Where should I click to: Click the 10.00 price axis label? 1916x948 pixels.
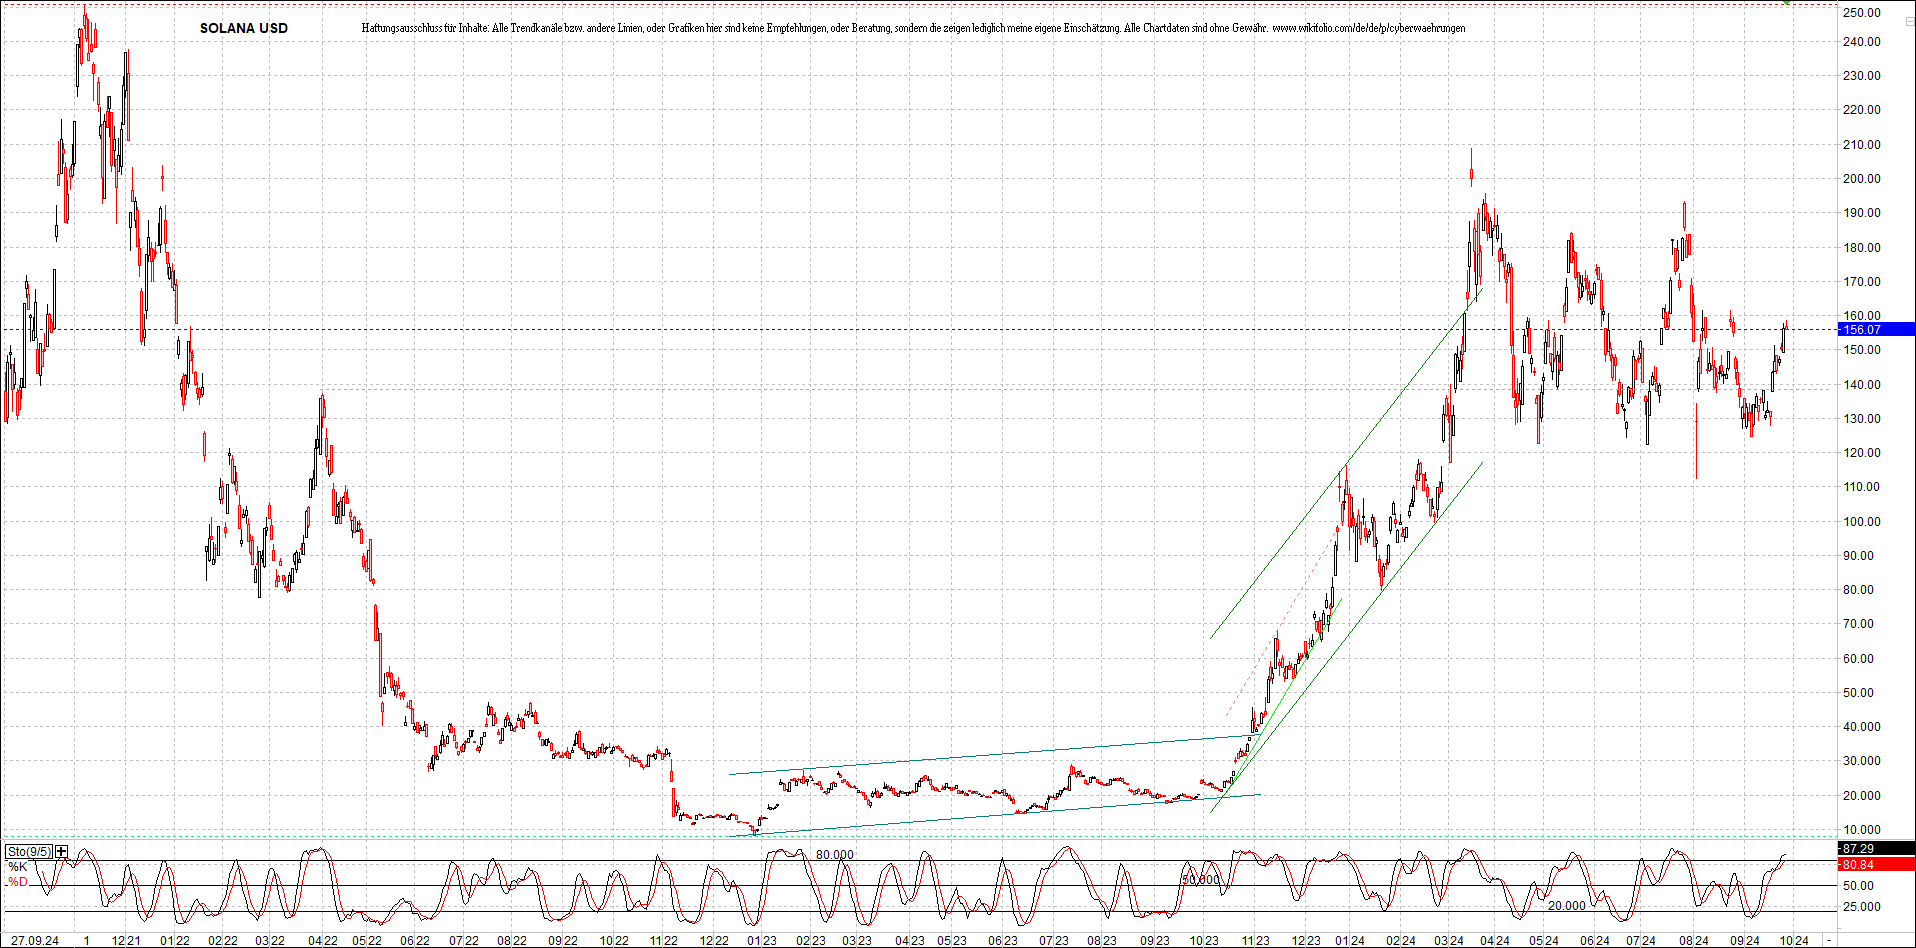coord(1862,830)
